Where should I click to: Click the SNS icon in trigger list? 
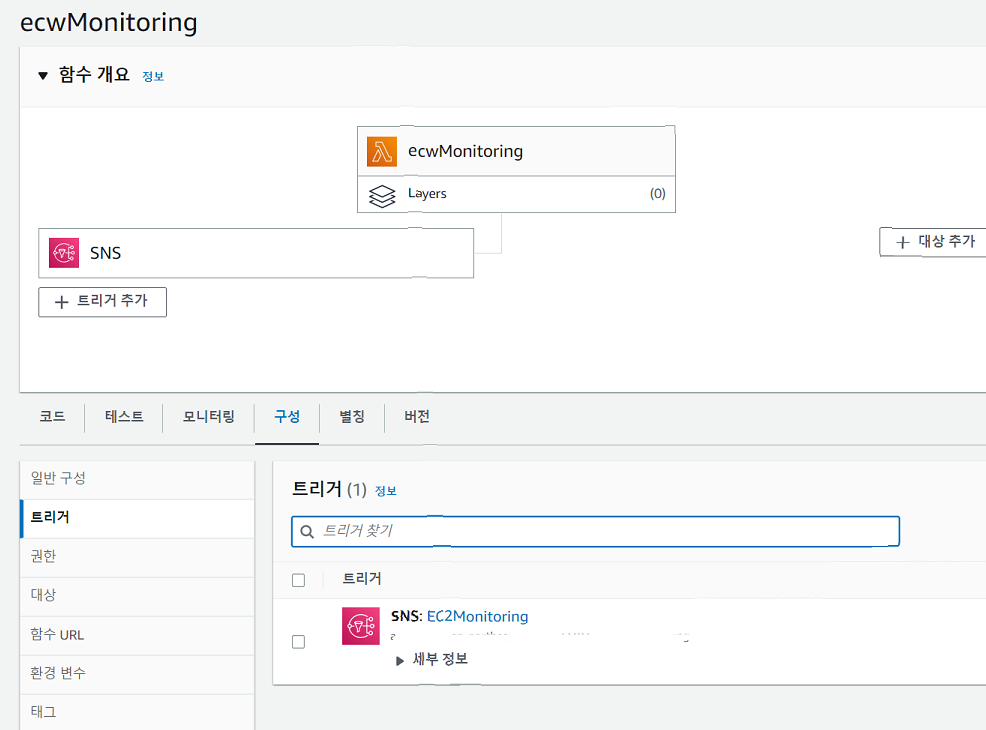pos(360,625)
